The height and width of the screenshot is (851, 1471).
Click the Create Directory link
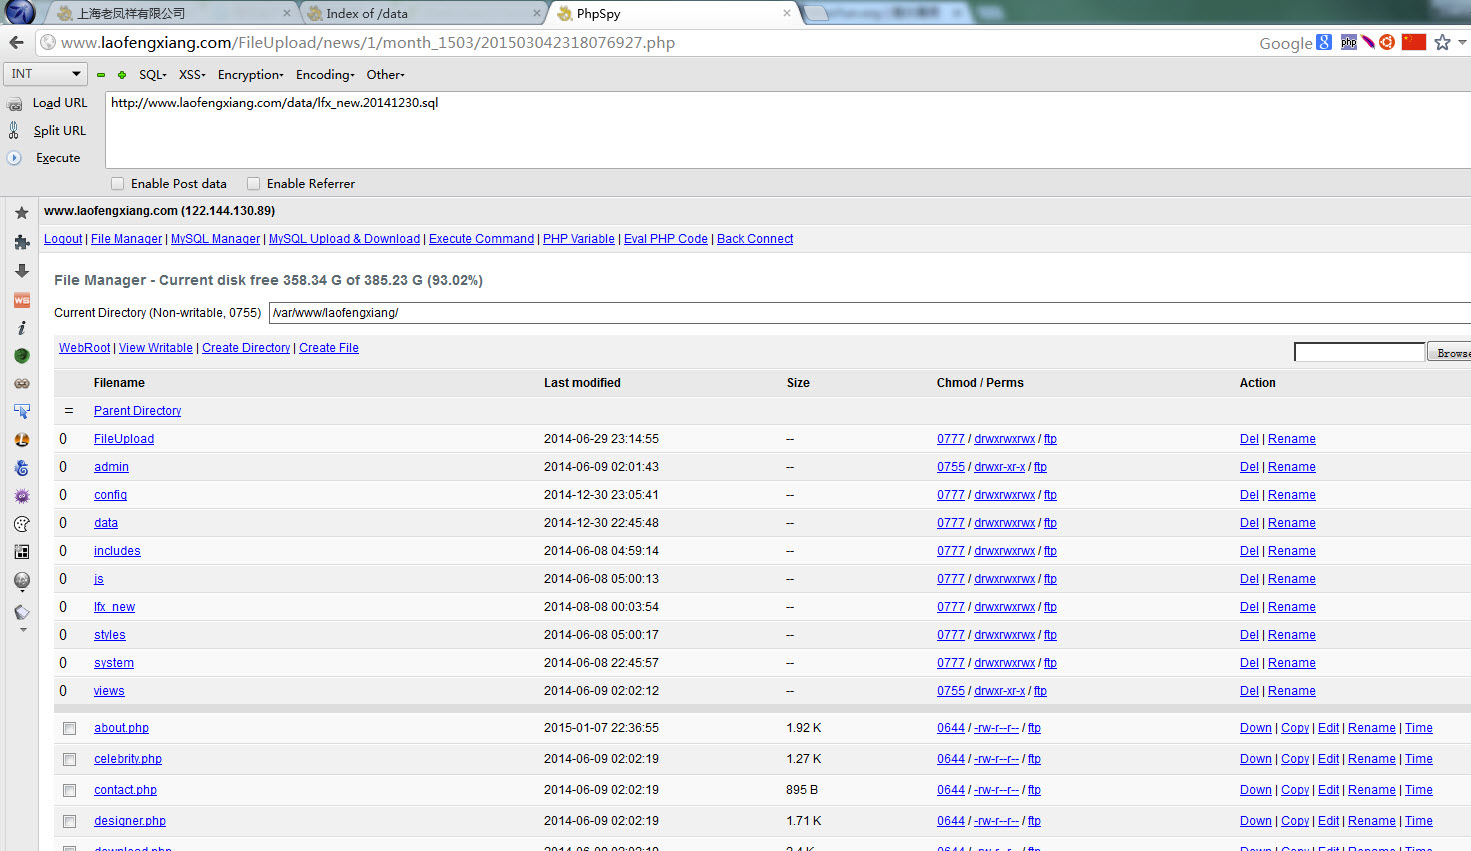tap(246, 348)
